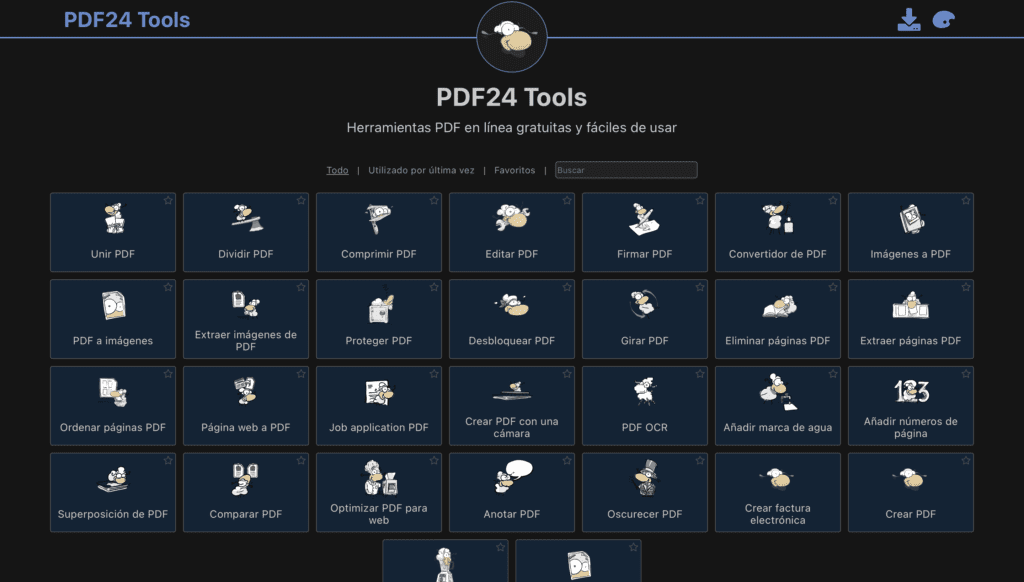
Task: Open the Proteger PDF tool icon
Action: (x=380, y=307)
